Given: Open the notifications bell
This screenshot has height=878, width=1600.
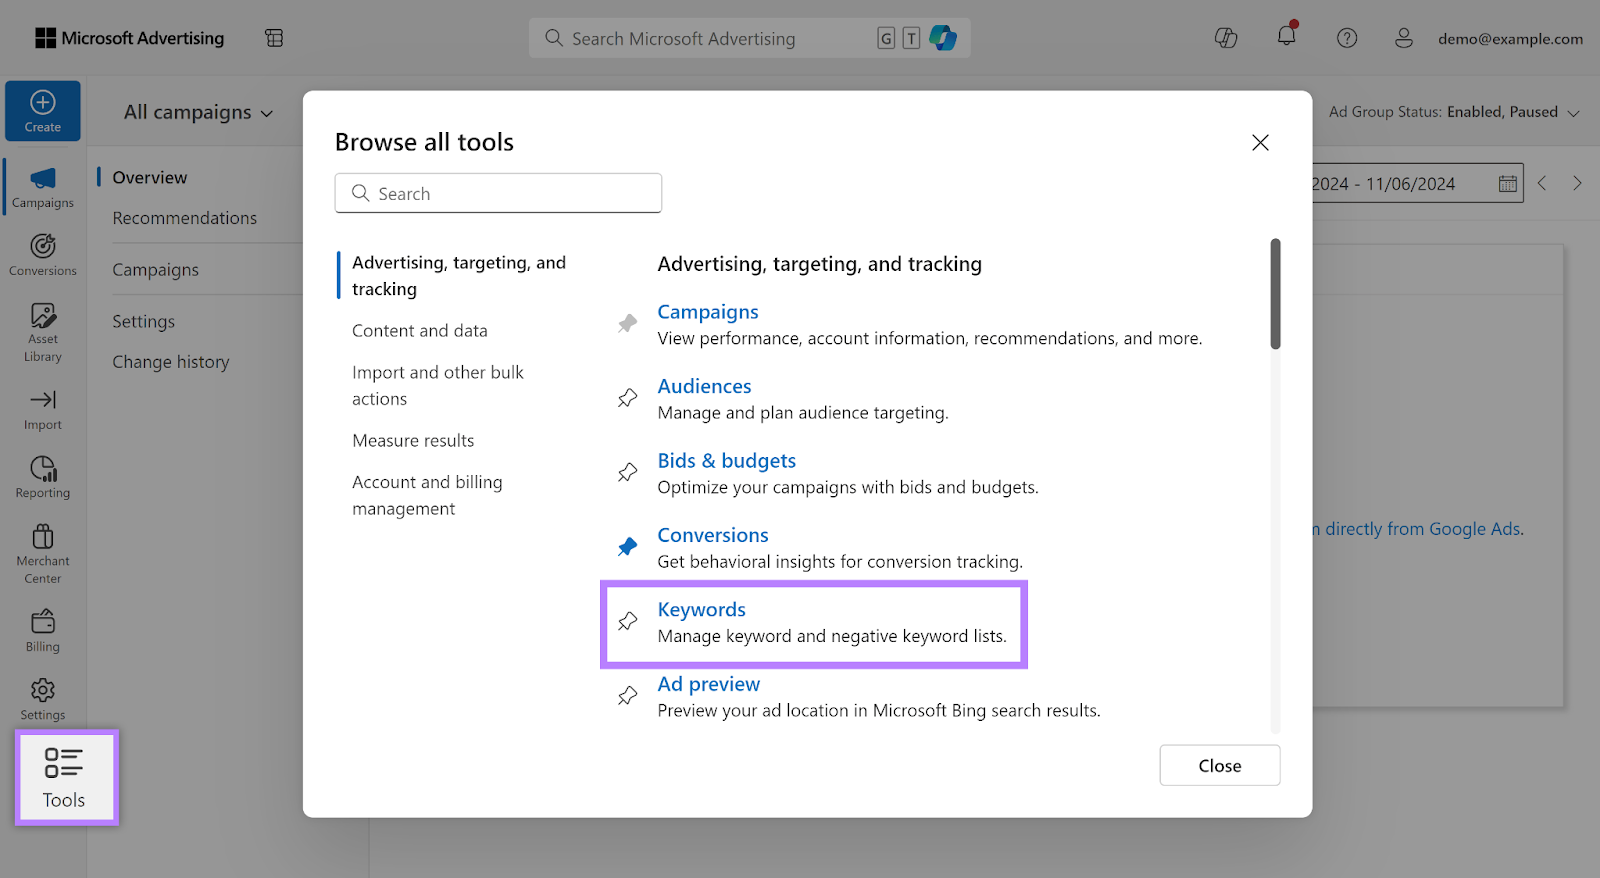Looking at the screenshot, I should tap(1287, 36).
